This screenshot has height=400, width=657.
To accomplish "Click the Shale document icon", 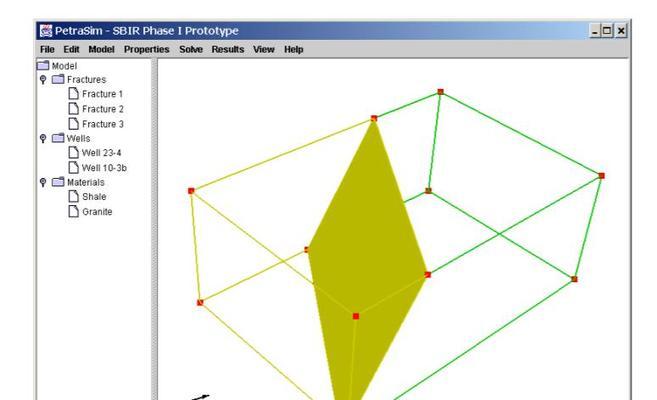I will pos(73,196).
